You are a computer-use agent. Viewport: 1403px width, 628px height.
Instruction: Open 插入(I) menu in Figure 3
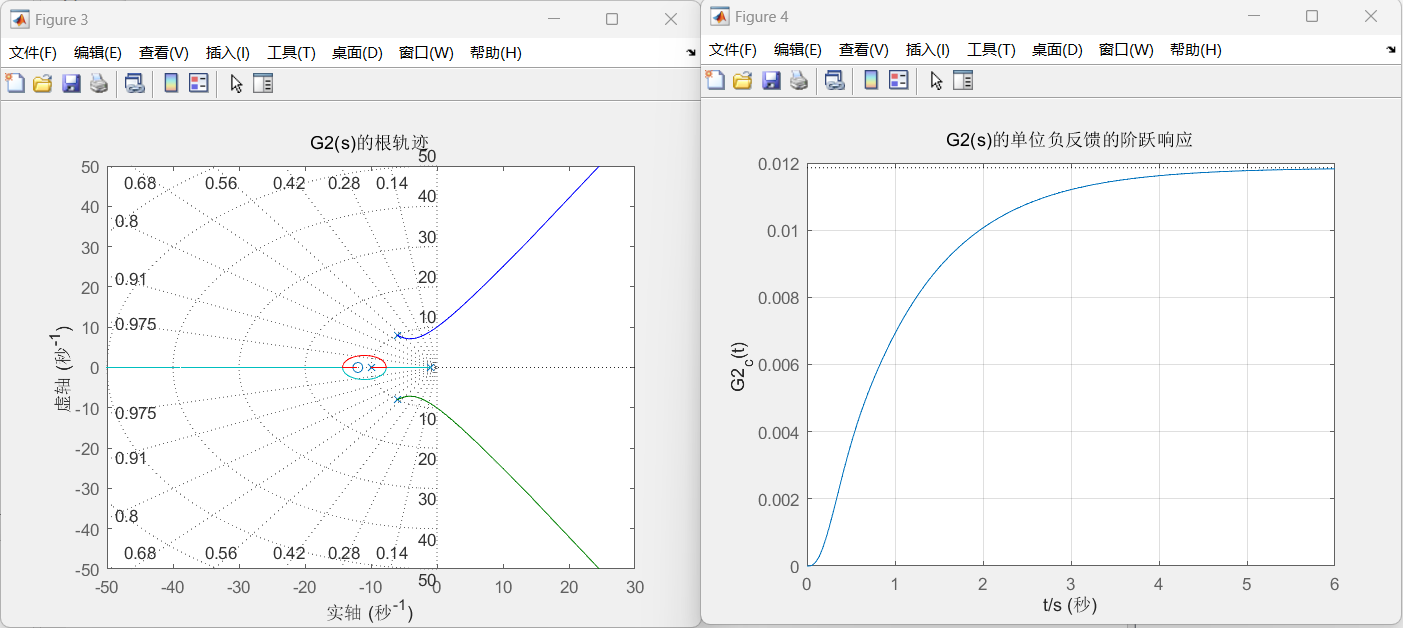228,53
